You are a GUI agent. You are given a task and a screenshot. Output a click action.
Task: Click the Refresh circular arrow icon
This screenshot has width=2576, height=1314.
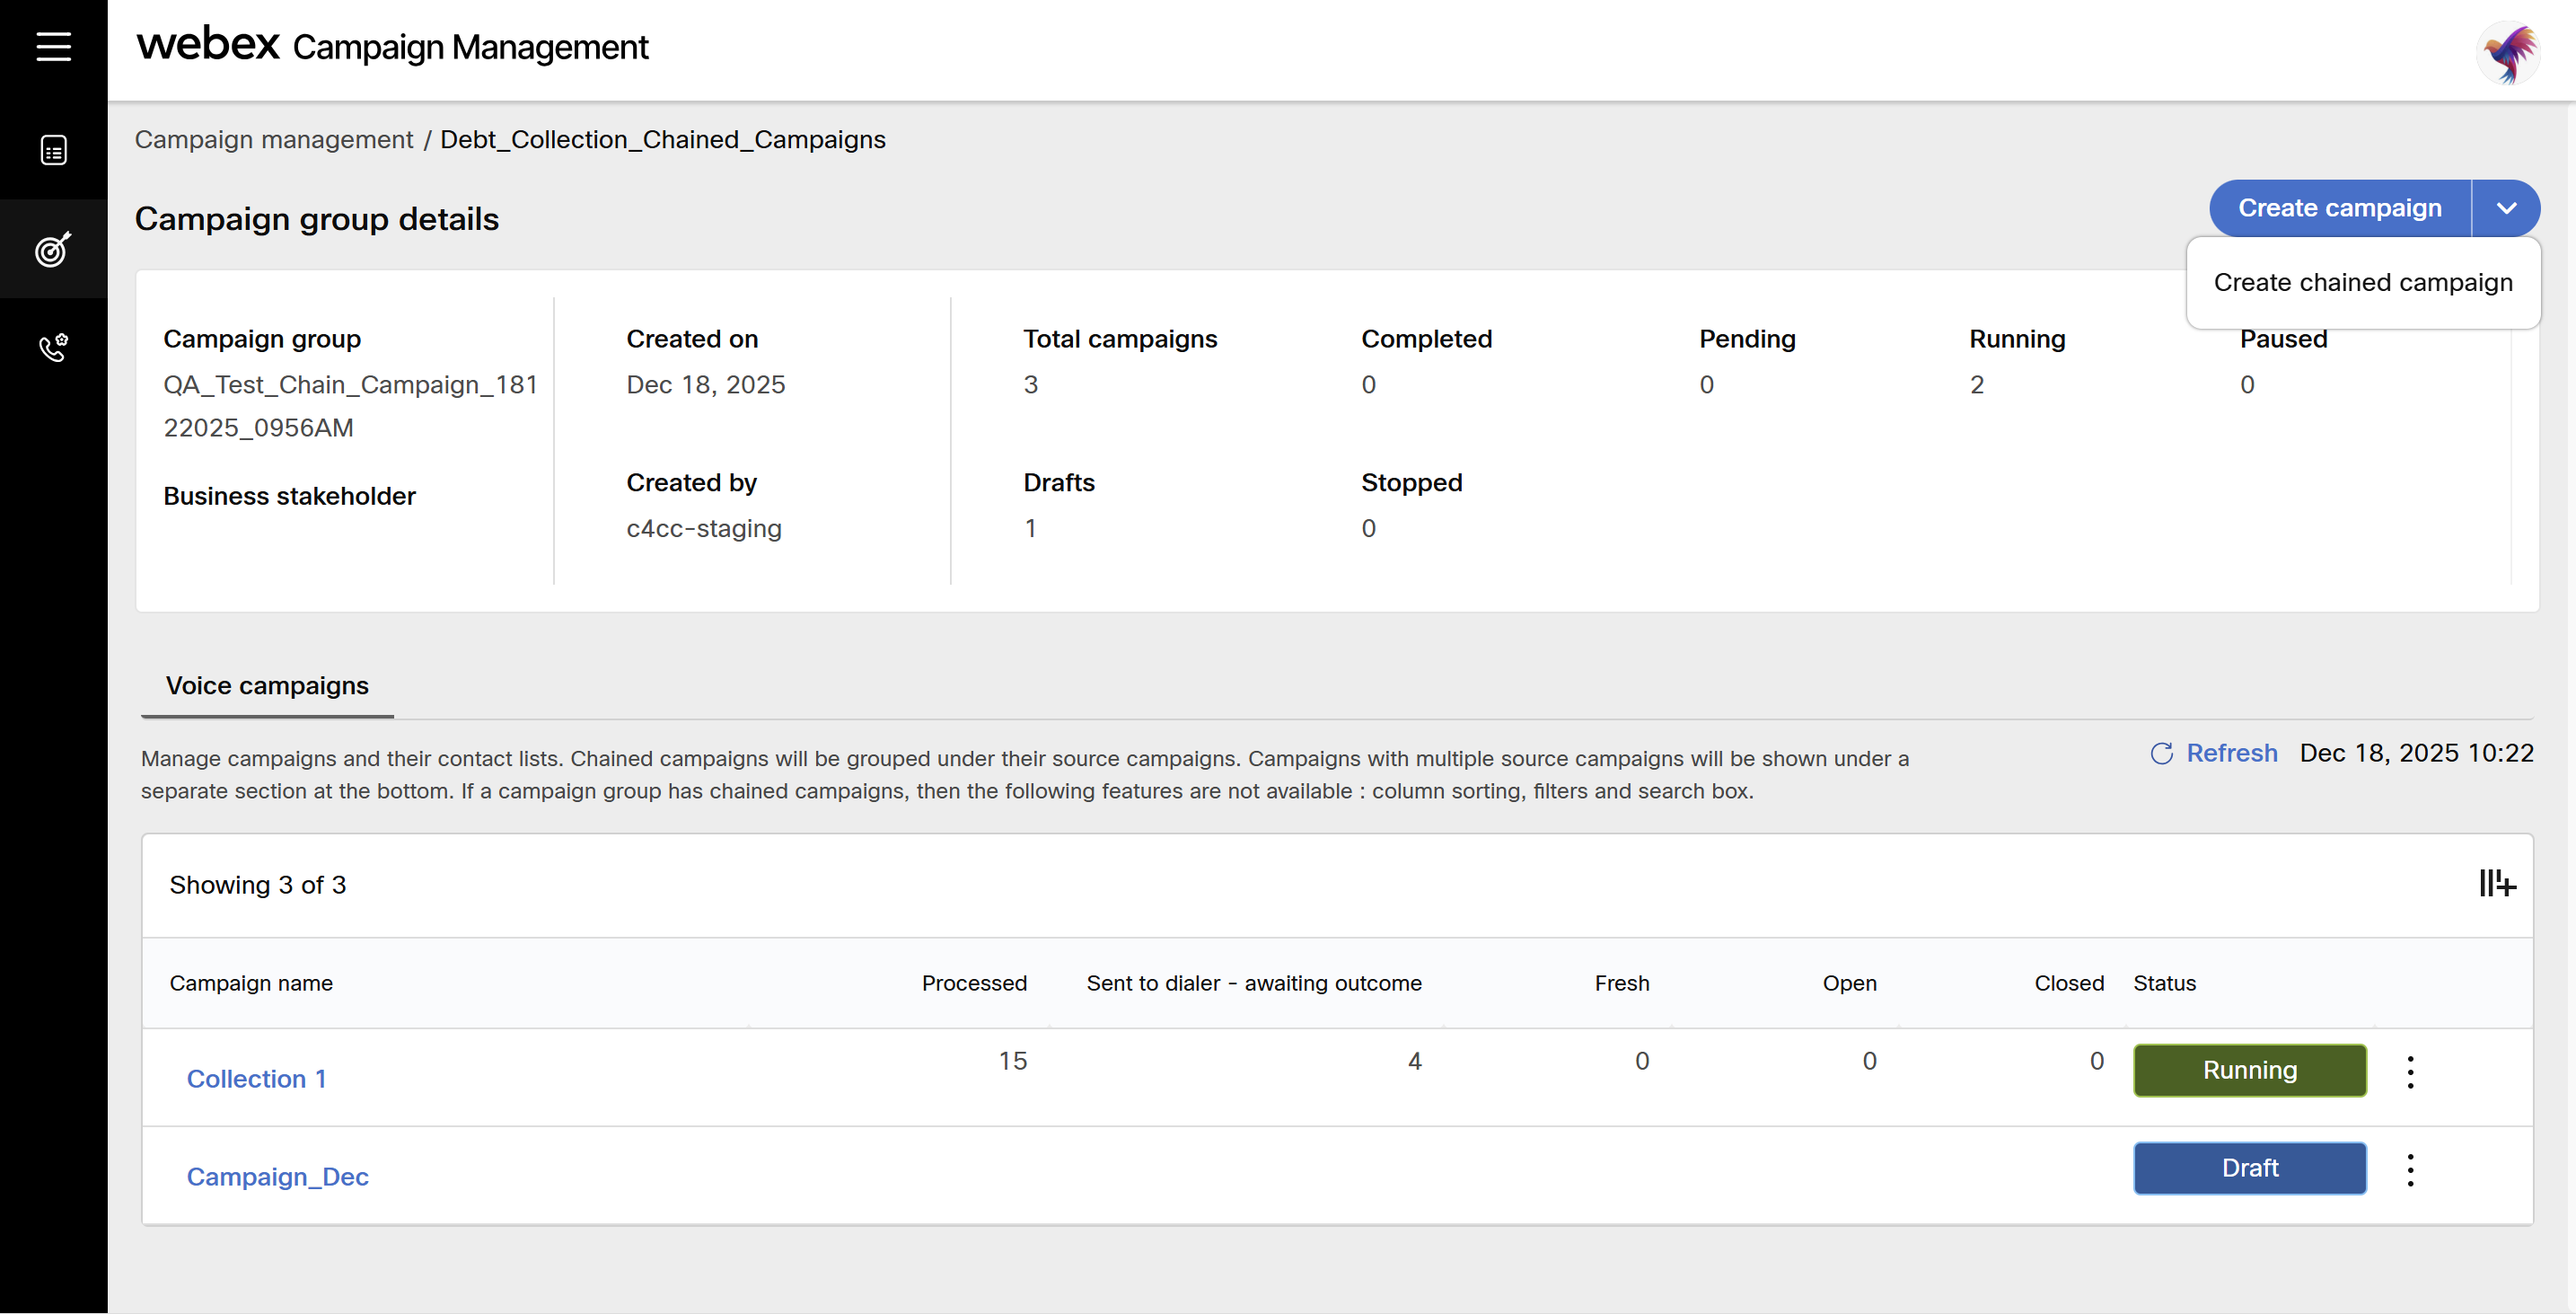2161,753
